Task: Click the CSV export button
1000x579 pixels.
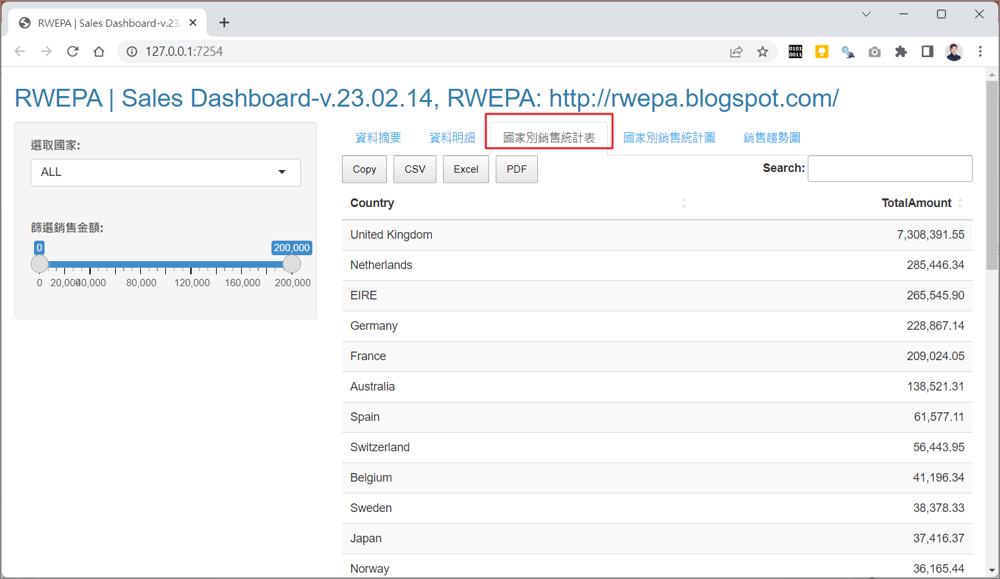Action: (414, 169)
